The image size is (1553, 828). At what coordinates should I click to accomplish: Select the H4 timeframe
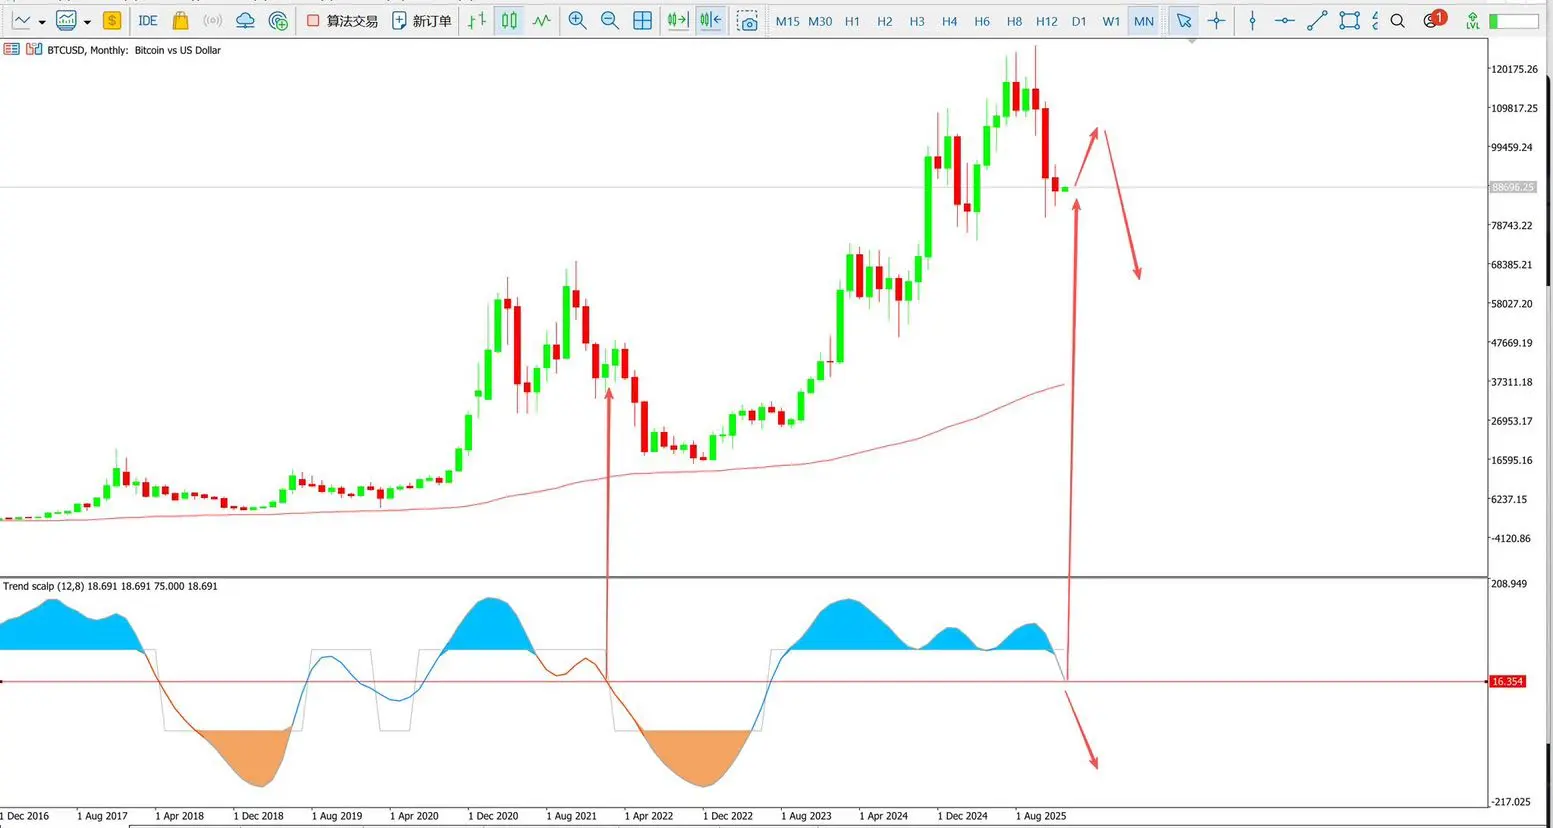(950, 21)
